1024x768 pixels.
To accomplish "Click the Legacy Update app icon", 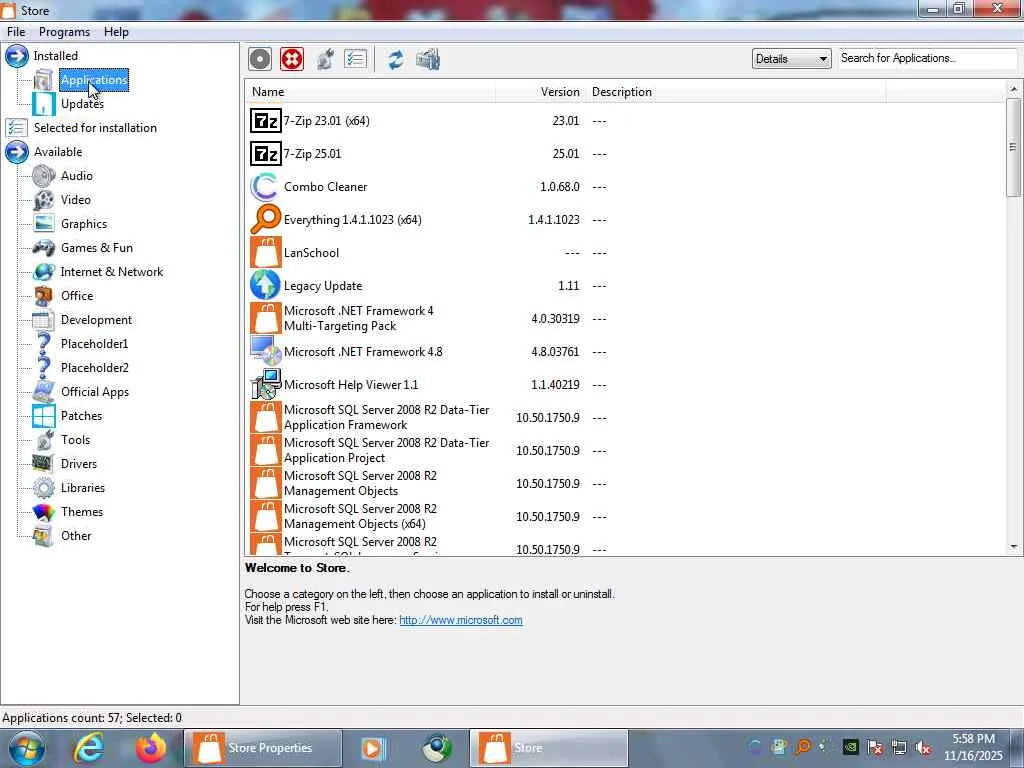I will 266,285.
